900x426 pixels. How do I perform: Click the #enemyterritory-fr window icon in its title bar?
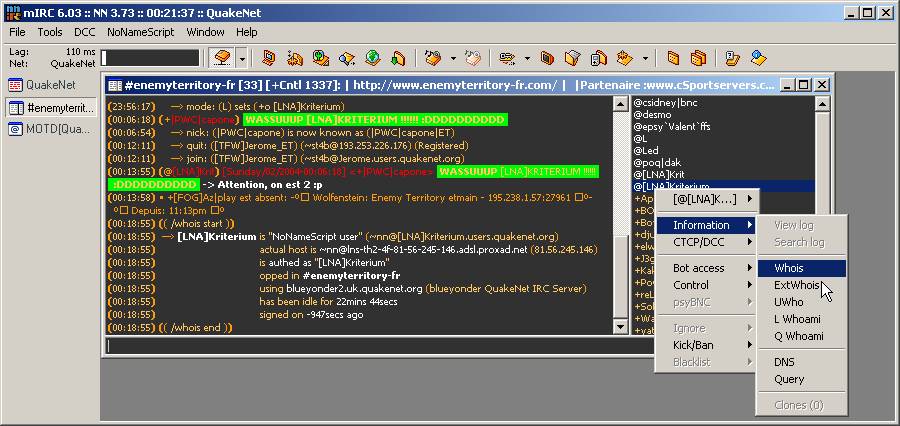[x=115, y=85]
